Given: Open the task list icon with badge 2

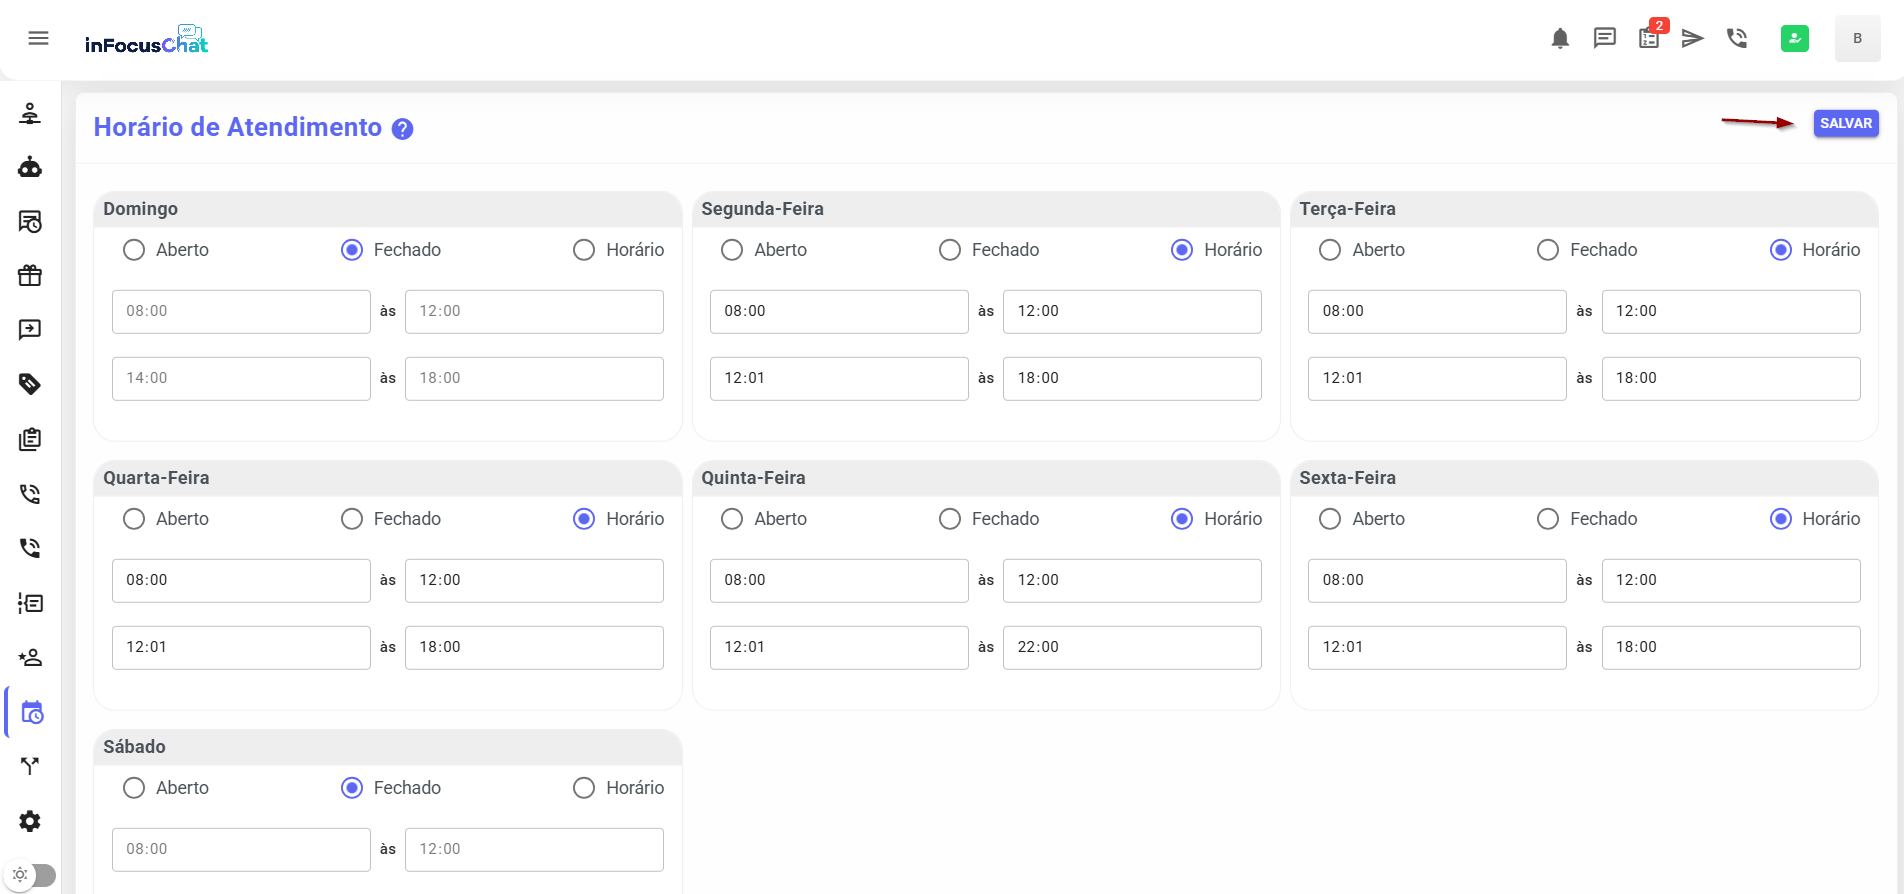Looking at the screenshot, I should pyautogui.click(x=1649, y=39).
